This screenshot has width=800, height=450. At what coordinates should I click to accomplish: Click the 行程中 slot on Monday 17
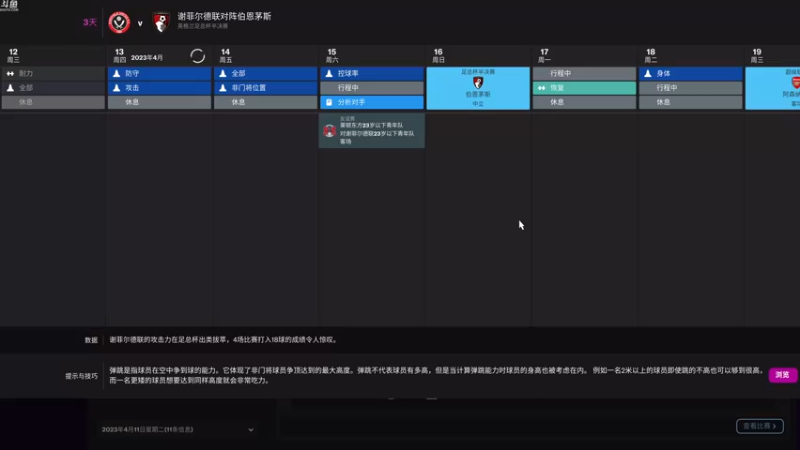point(584,73)
